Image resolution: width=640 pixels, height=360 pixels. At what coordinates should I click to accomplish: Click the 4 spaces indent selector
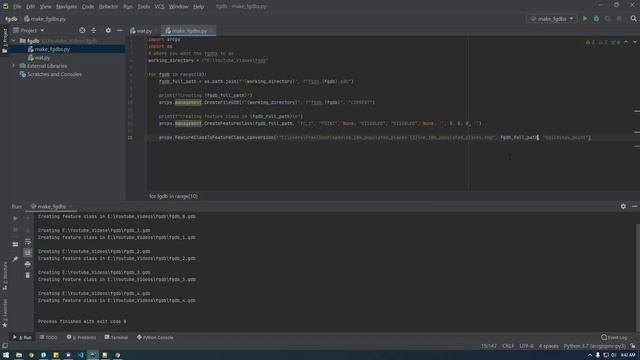point(549,346)
